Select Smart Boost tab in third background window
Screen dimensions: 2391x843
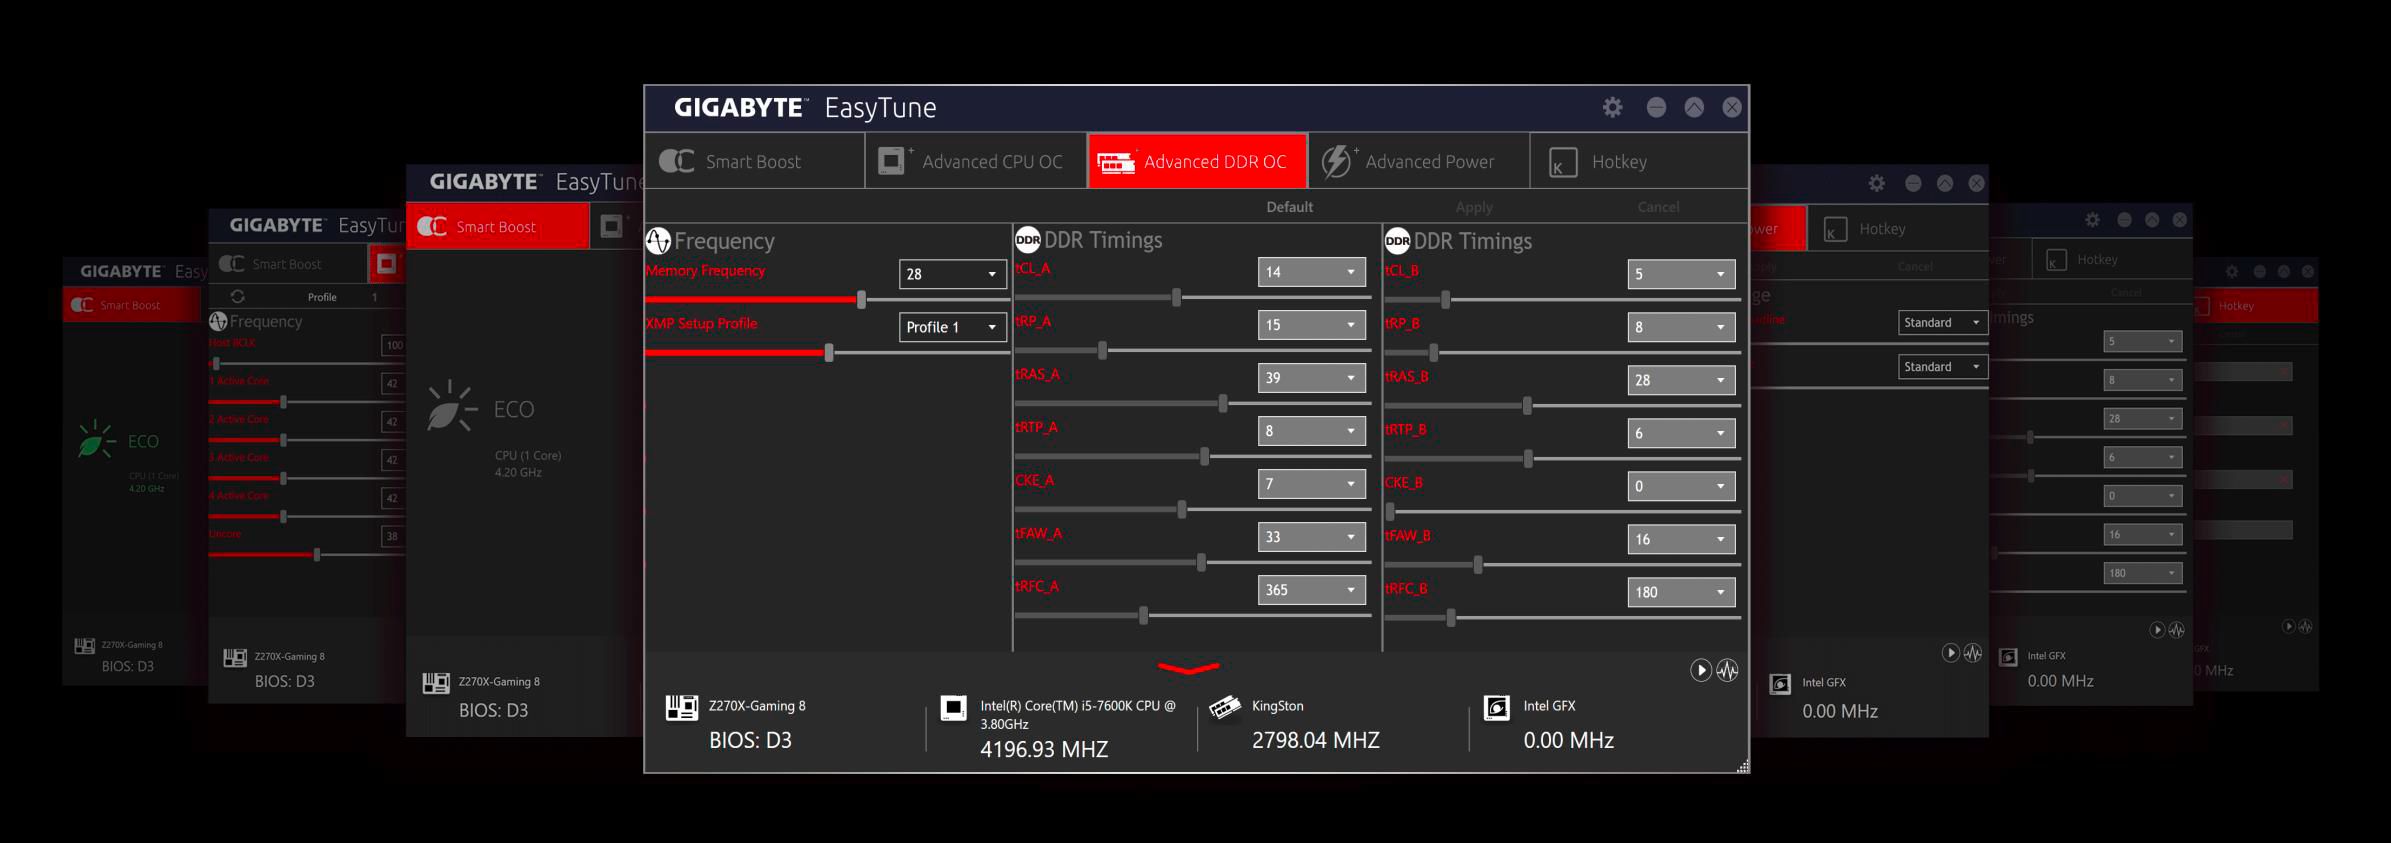(x=498, y=226)
